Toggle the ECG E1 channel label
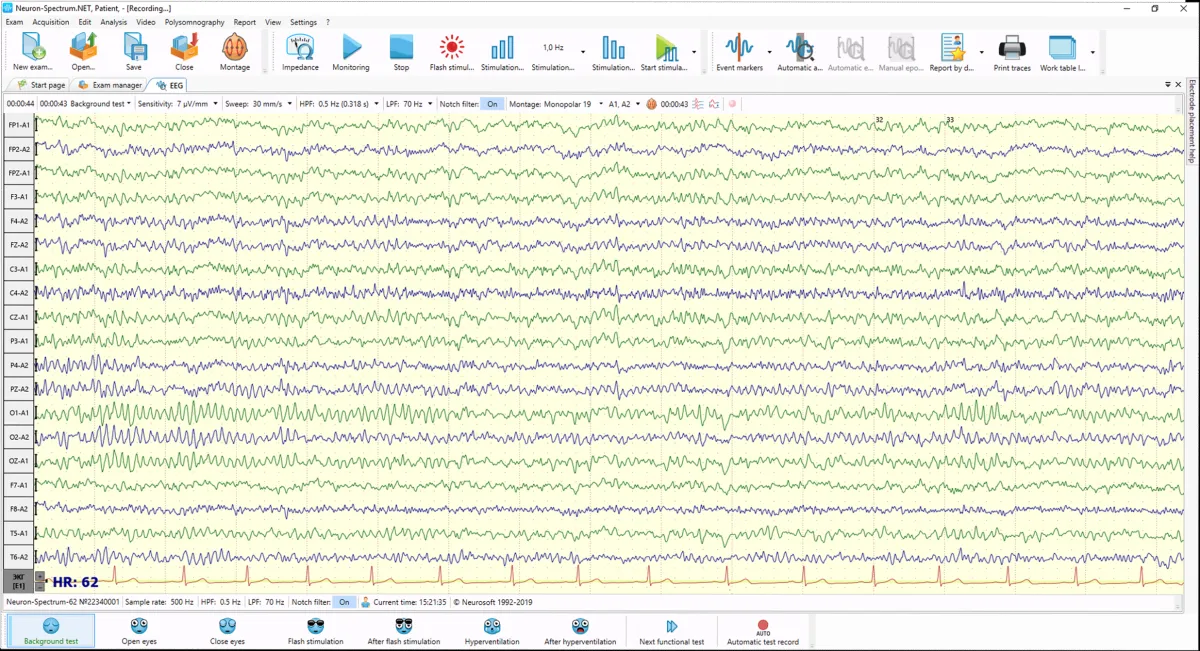The image size is (1200, 651). 19,581
